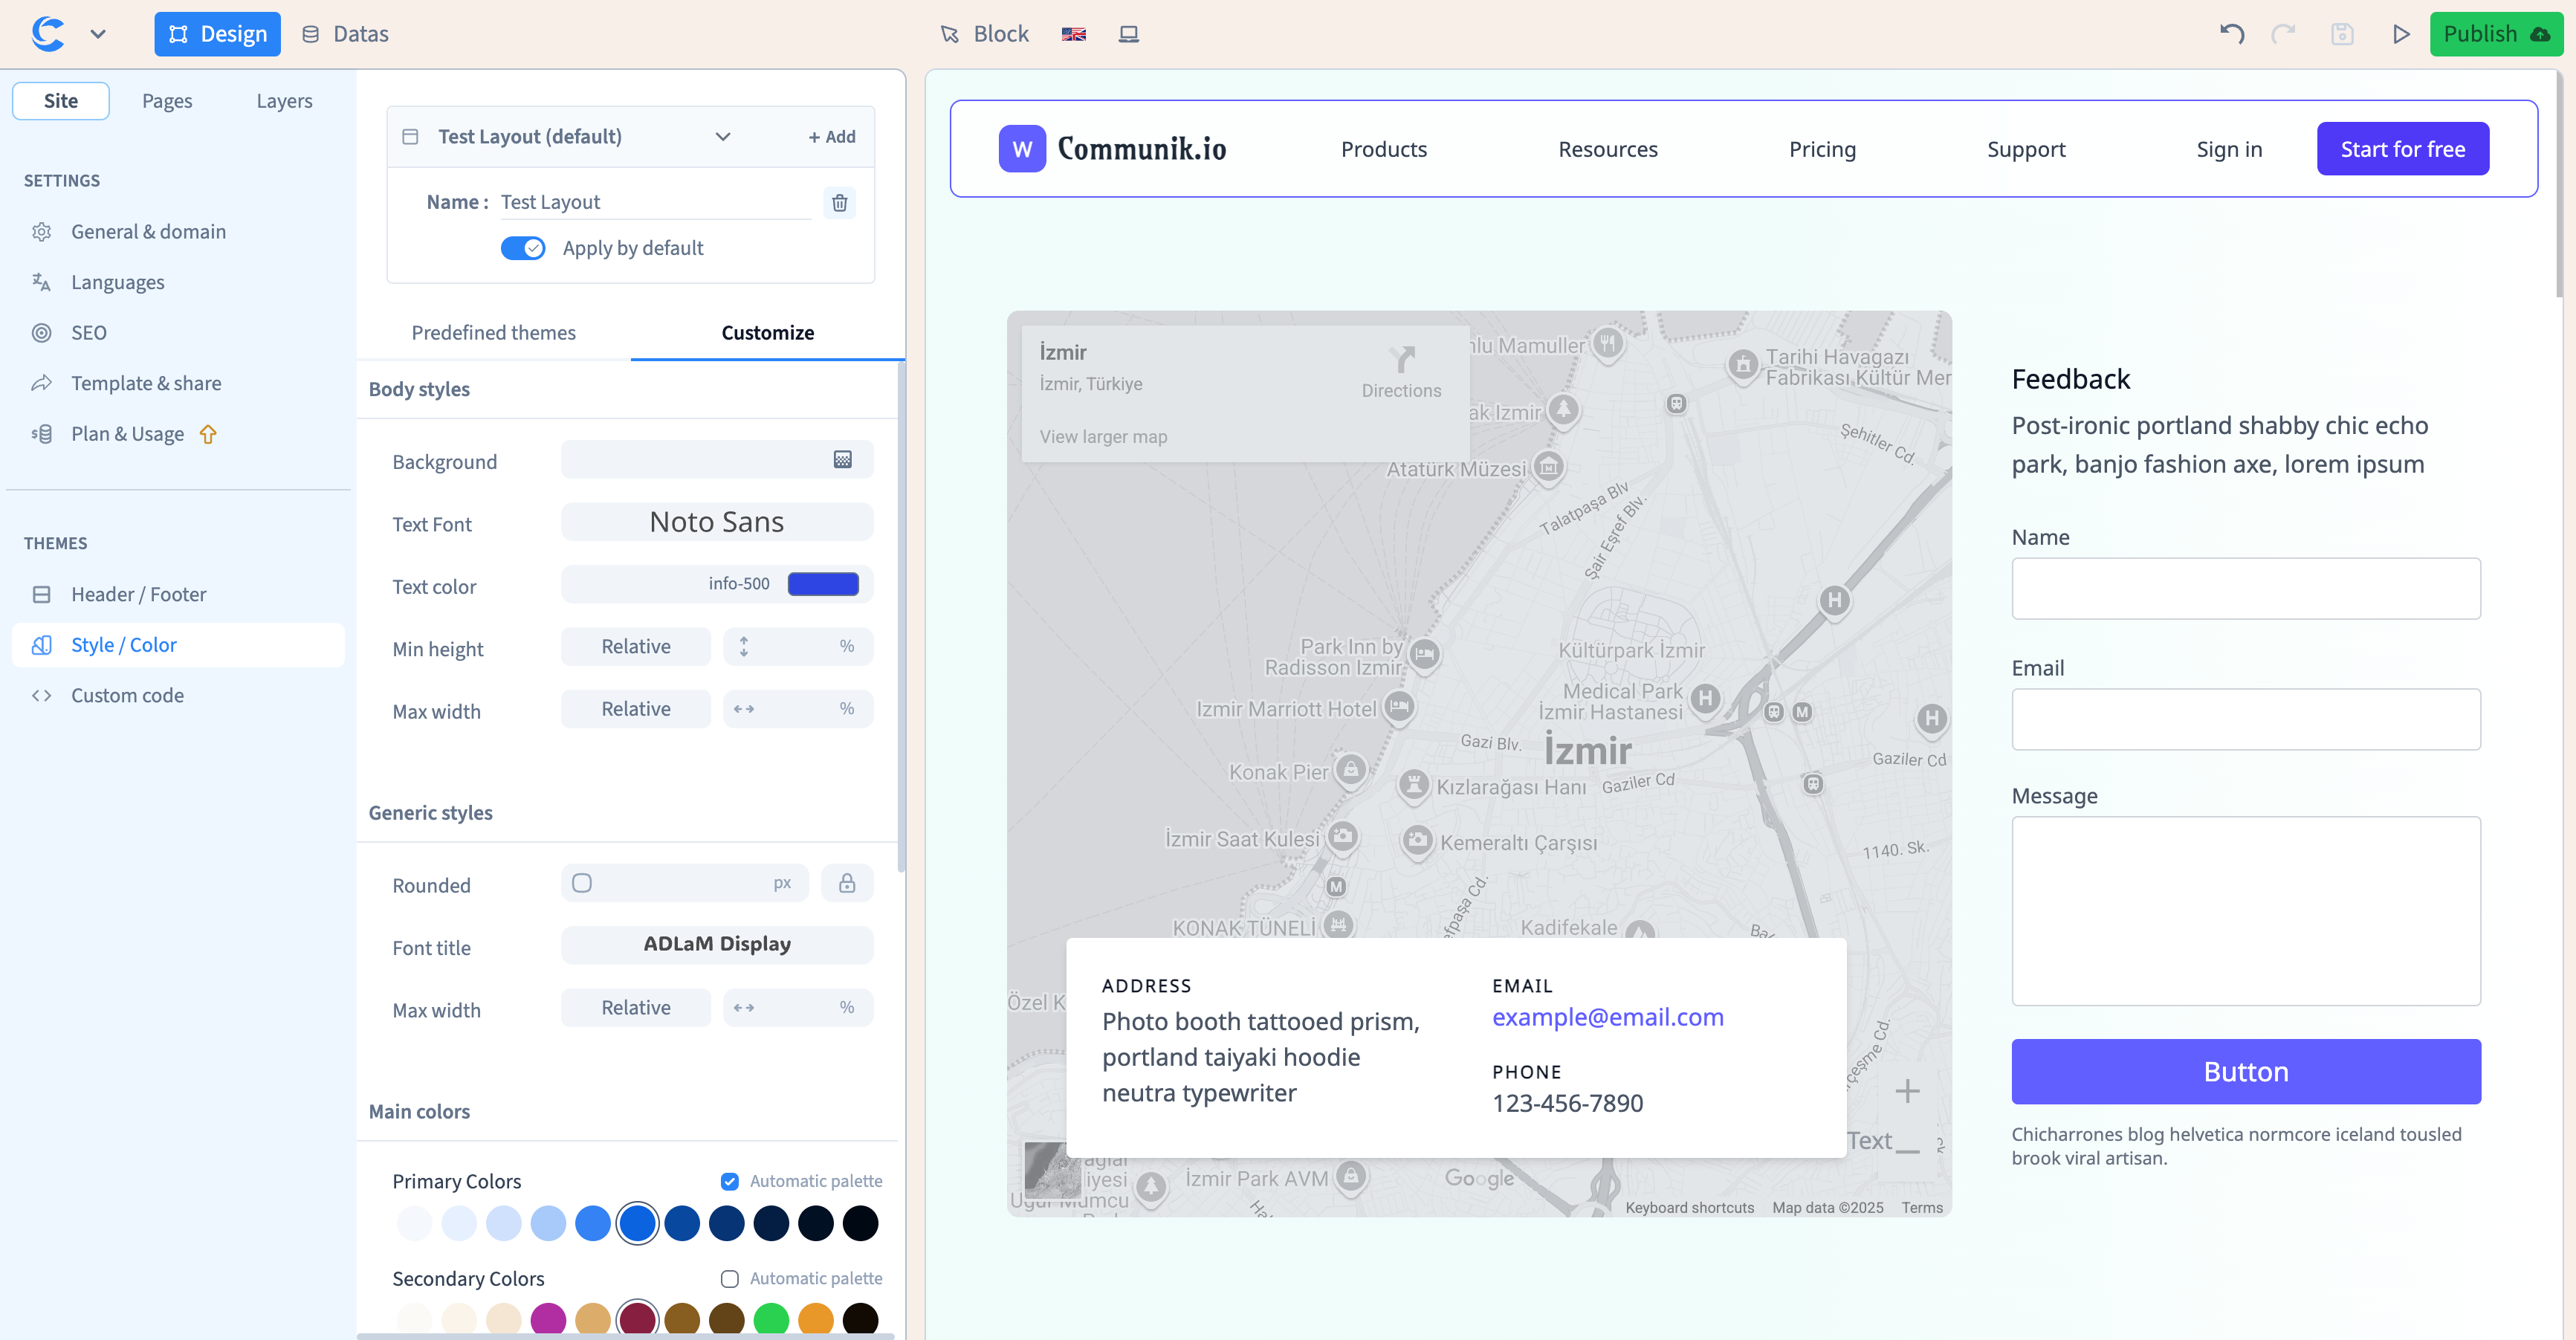The image size is (2576, 1340).
Task: Click the save disk icon
Action: [2341, 34]
